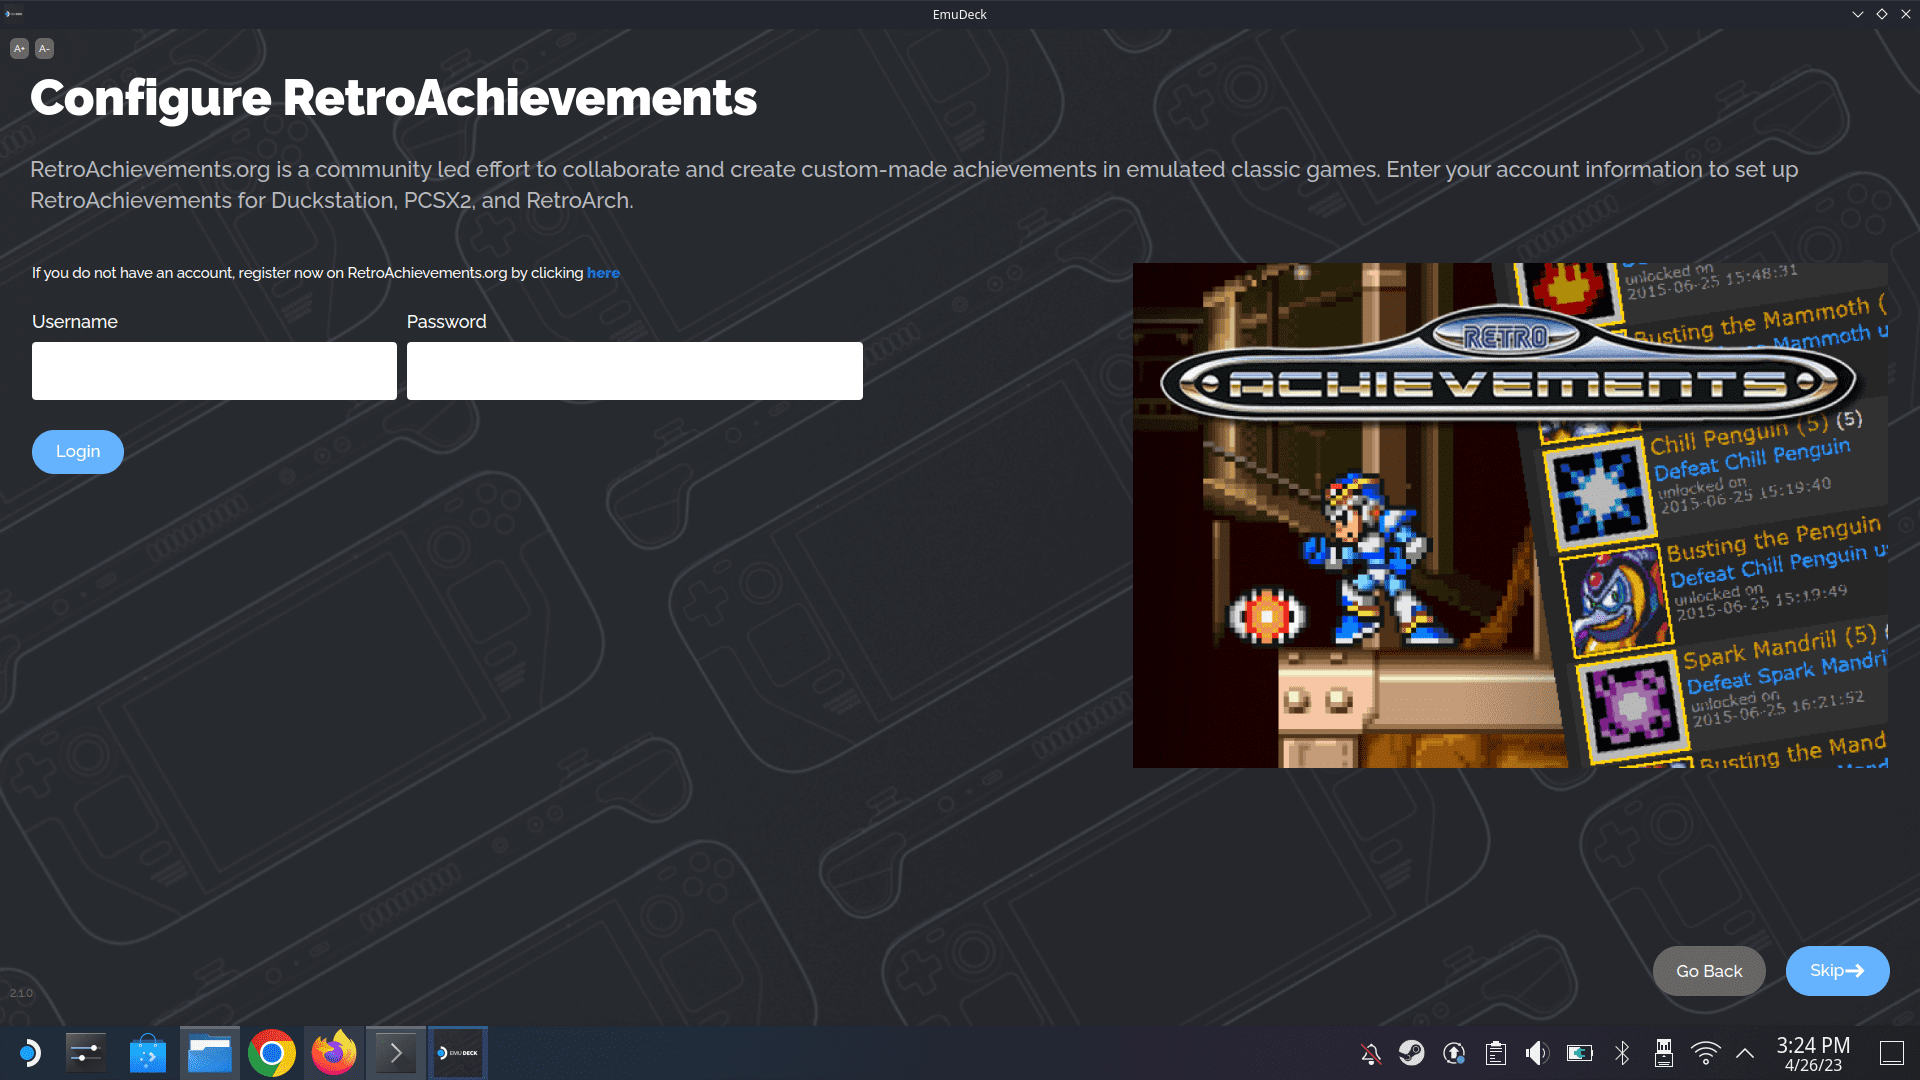The height and width of the screenshot is (1080, 1920).
Task: Open the clock showing 3:24 PM
Action: (x=1813, y=1054)
